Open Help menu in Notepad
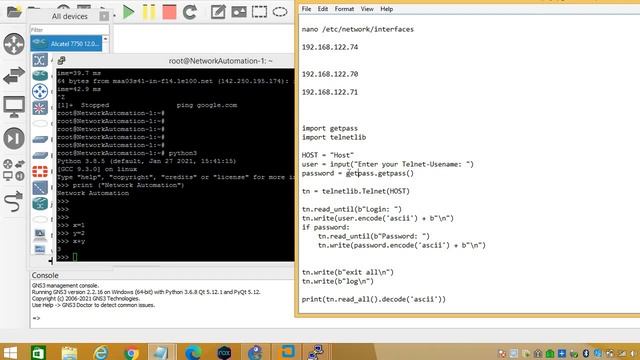Image resolution: width=640 pixels, height=360 pixels. pos(387,9)
